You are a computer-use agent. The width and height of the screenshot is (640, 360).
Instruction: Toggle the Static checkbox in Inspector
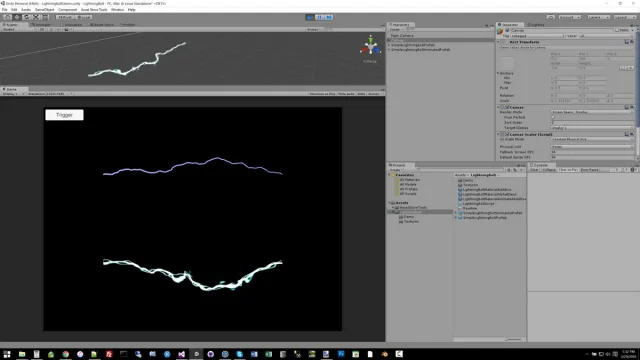(x=618, y=31)
